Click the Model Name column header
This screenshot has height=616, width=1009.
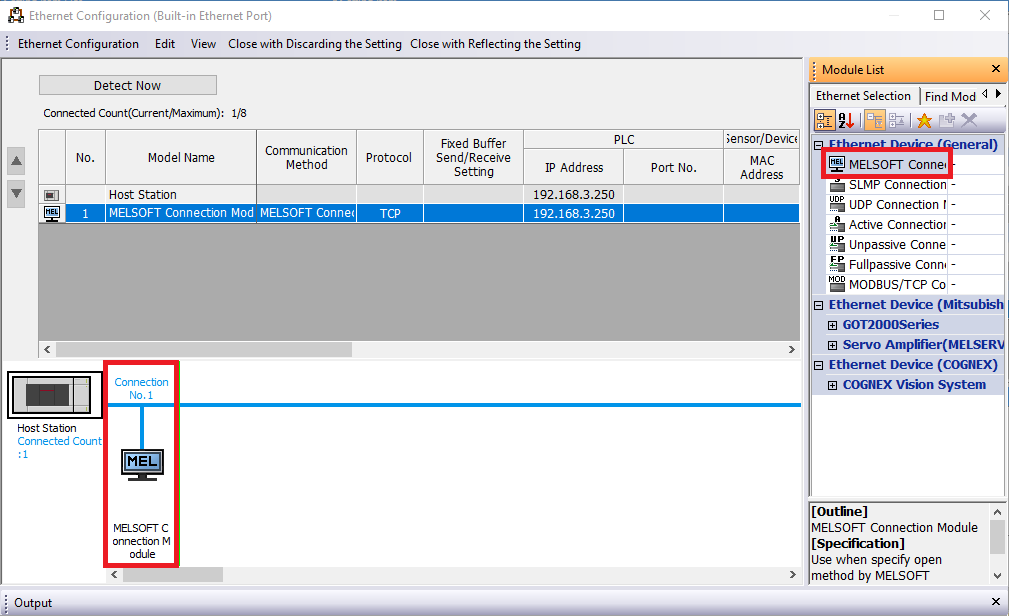(x=181, y=158)
